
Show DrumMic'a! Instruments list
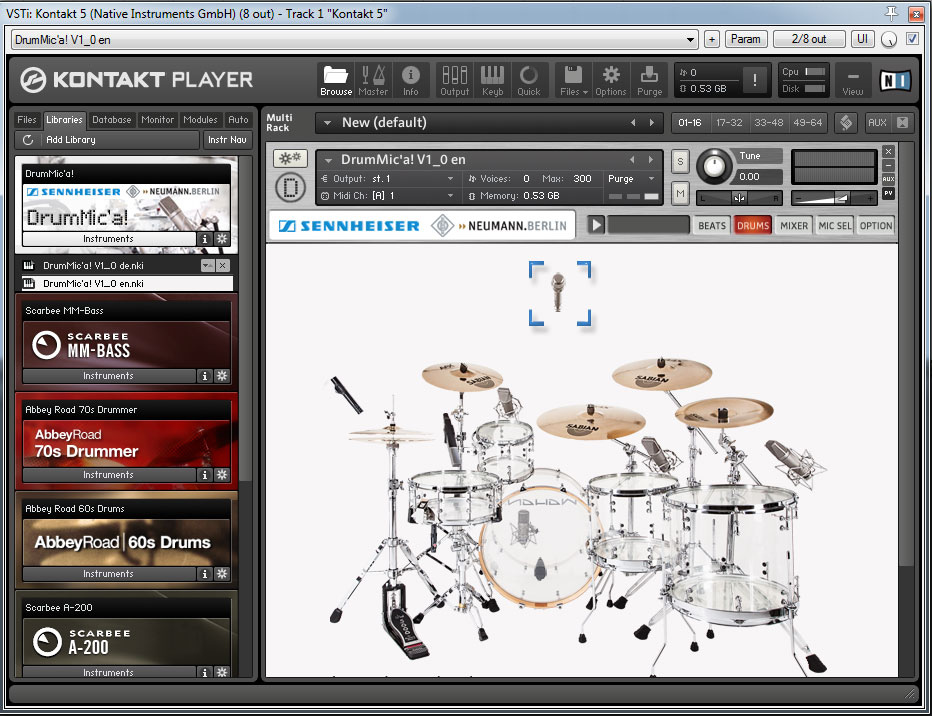coord(109,239)
